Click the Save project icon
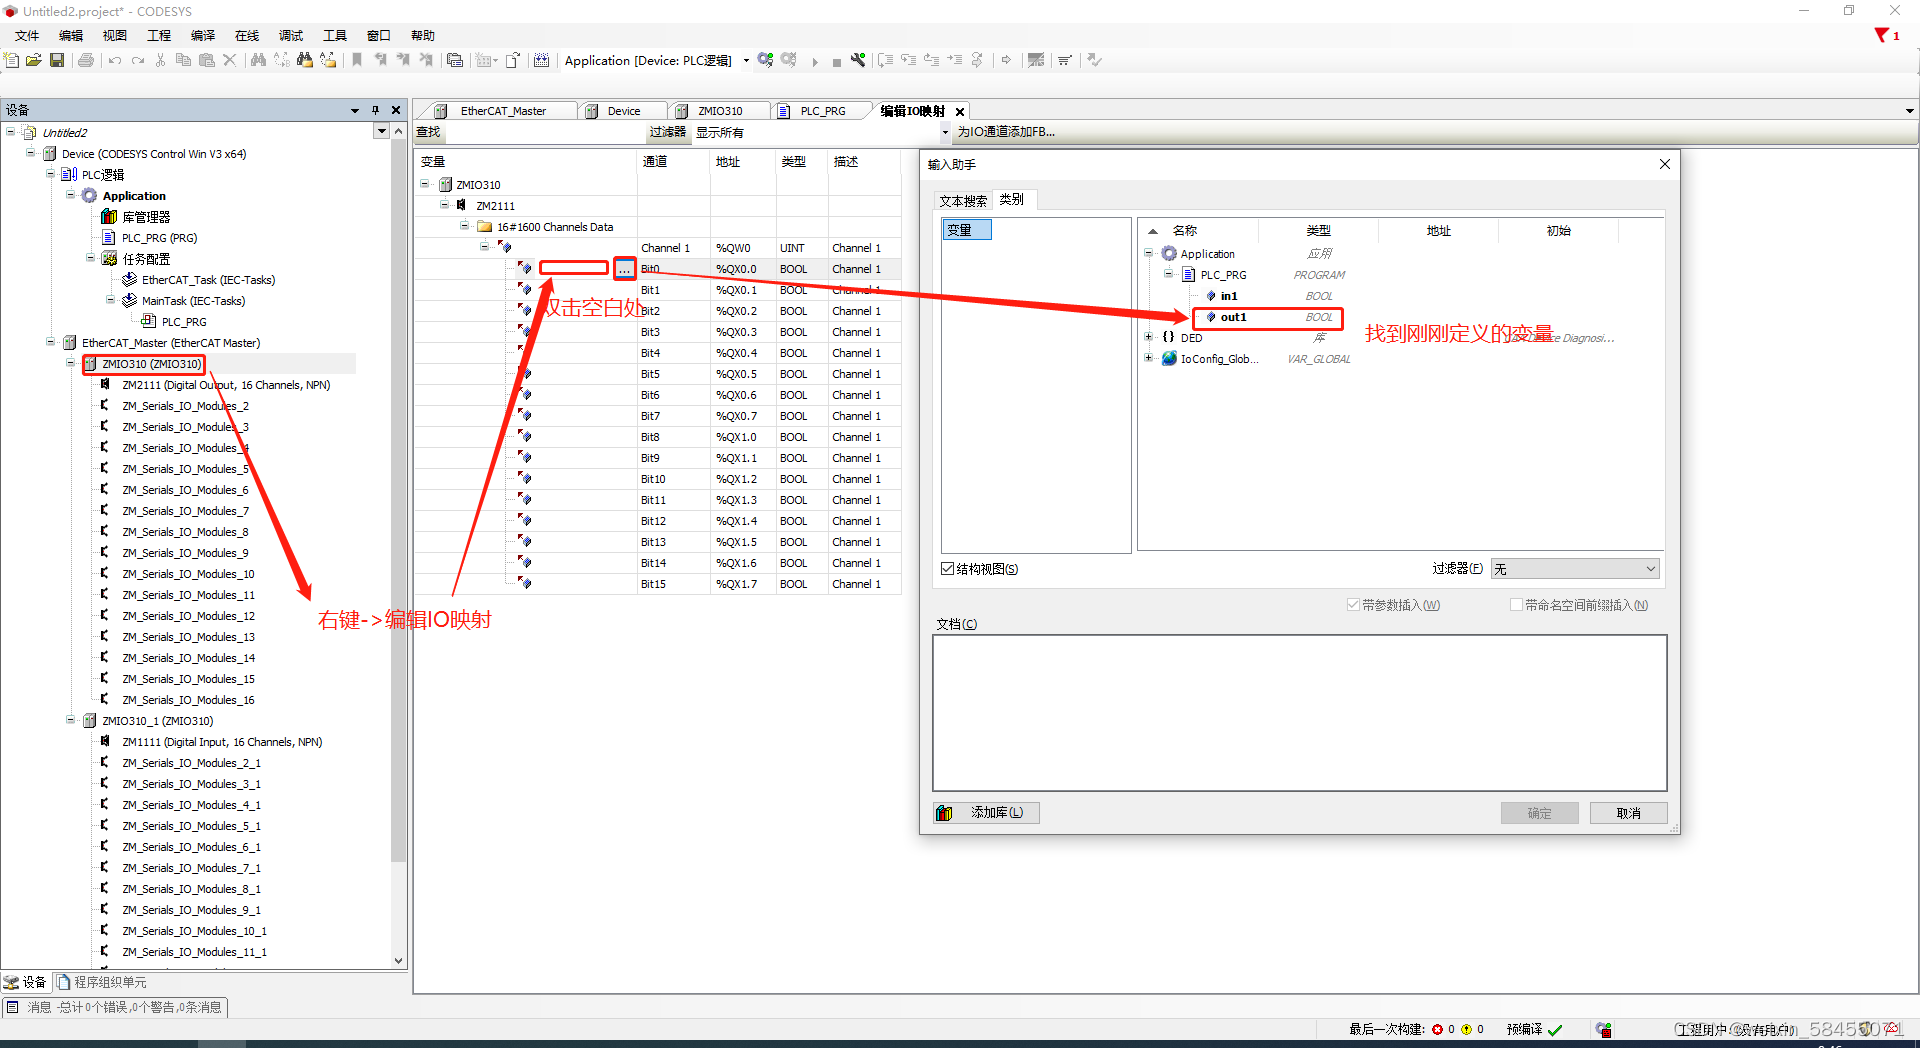 (x=57, y=60)
